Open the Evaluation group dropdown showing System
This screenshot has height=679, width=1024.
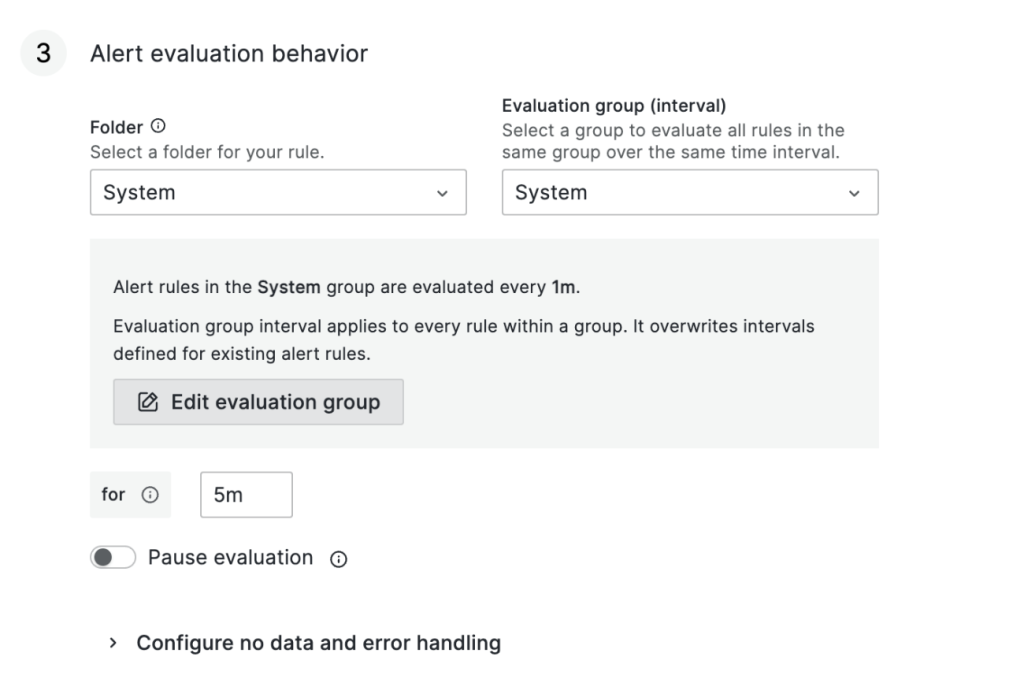pos(680,193)
